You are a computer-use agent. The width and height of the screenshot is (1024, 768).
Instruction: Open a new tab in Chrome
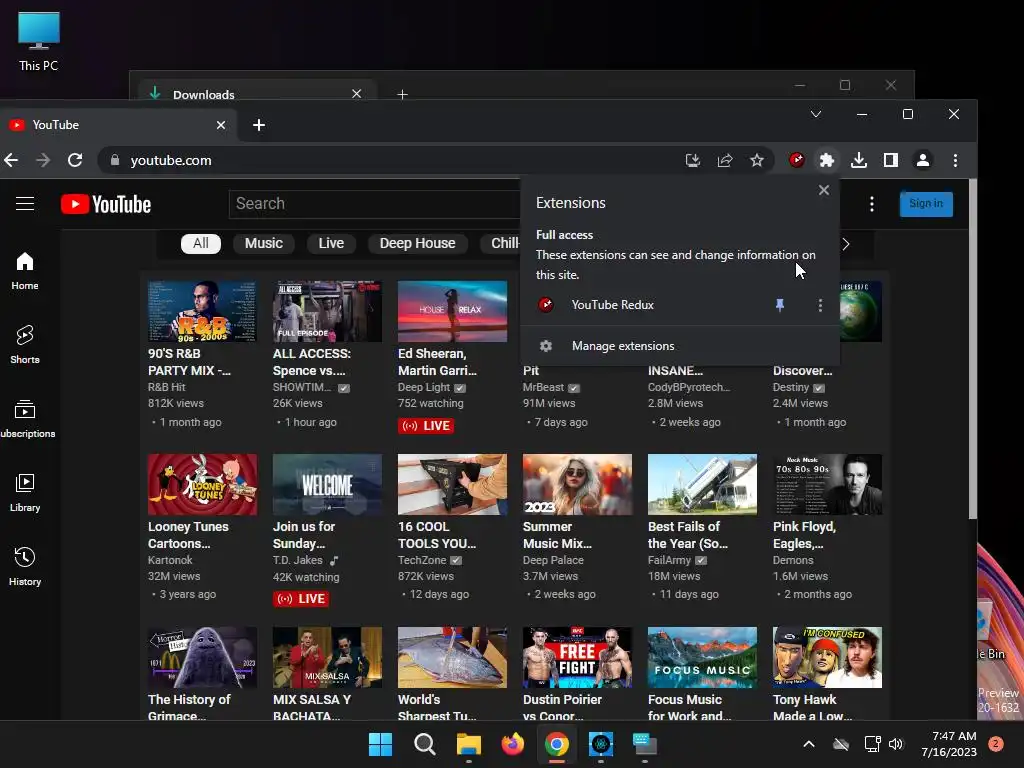[x=259, y=125]
